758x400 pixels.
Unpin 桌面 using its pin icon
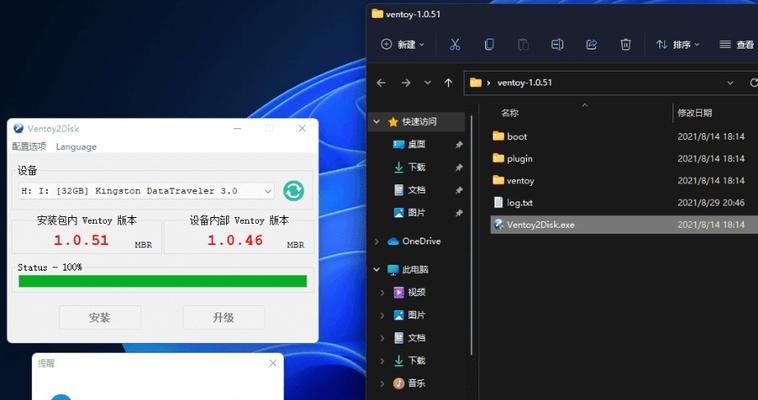[x=459, y=145]
